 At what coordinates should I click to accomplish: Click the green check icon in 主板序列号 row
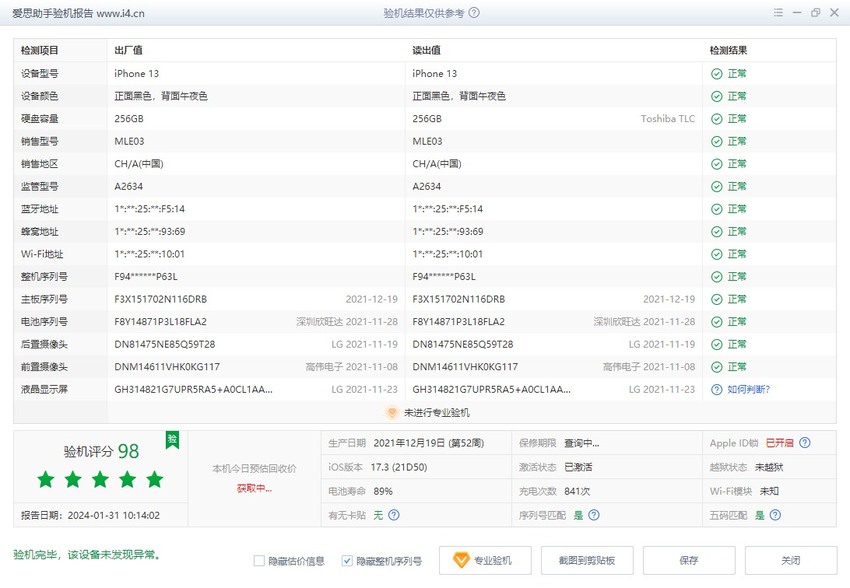tap(717, 300)
